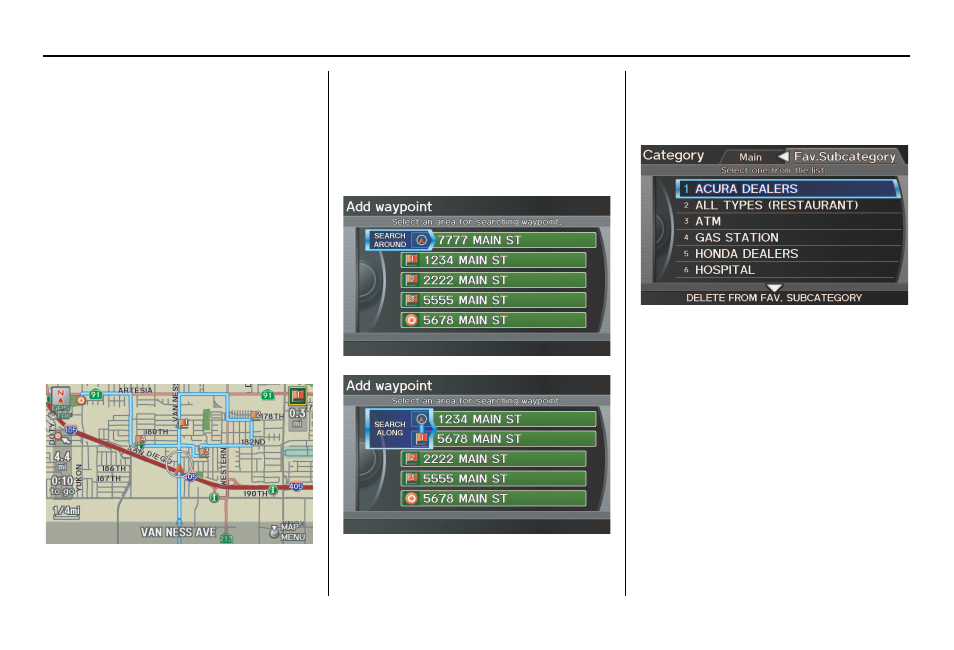
Task: Select SEARCH AROUND with 7777 MAIN ST
Action: coord(481,240)
